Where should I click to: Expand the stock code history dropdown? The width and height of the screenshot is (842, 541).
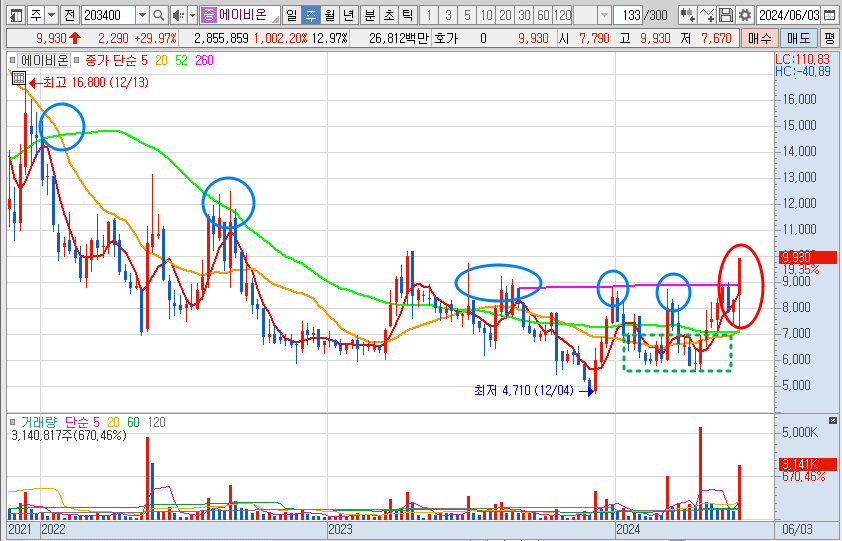click(x=142, y=15)
